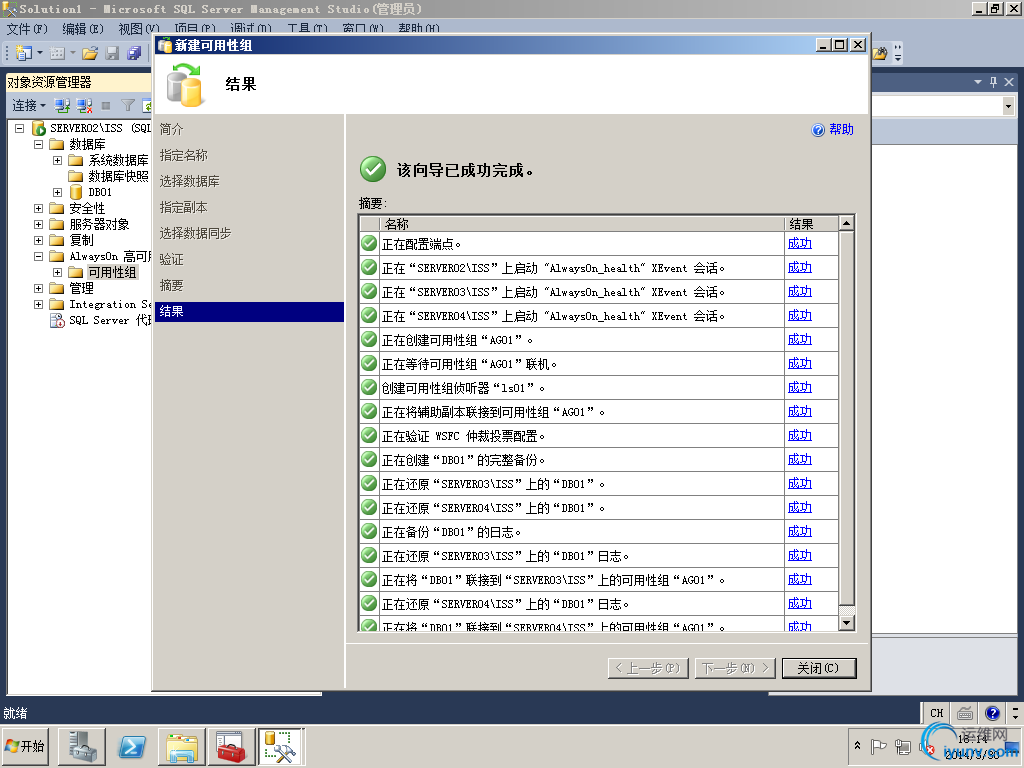
Task: Open 成功 link for creating AG01
Action: [x=799, y=340]
